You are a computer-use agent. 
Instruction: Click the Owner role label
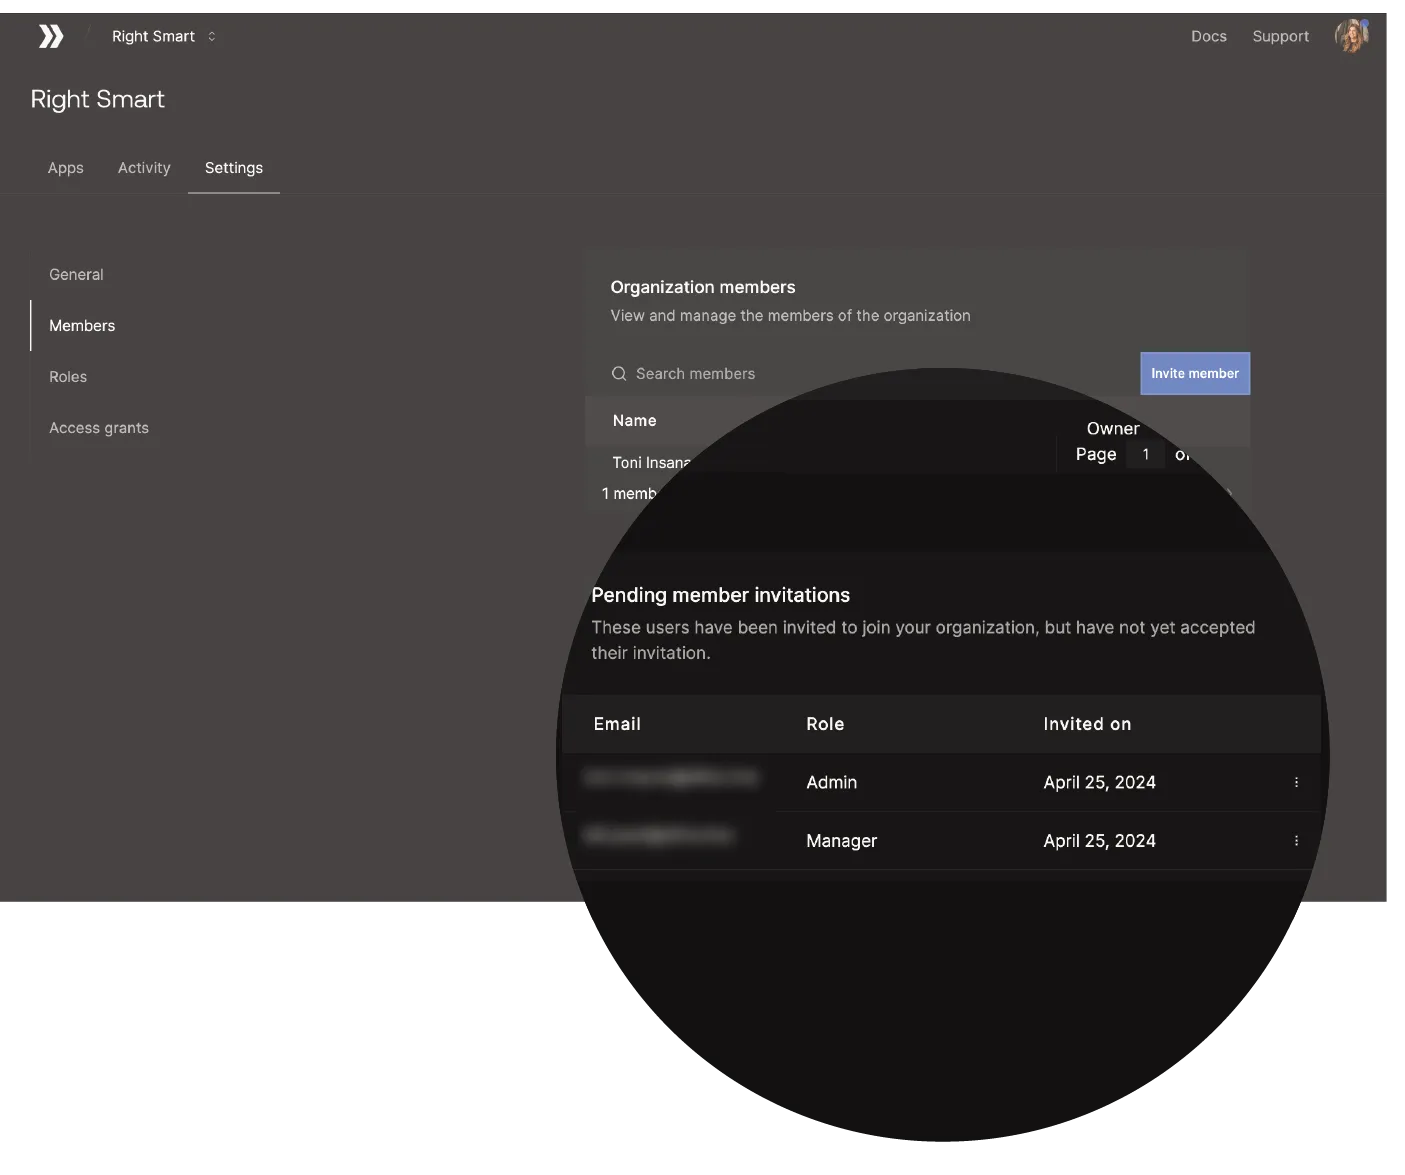coord(1113,429)
